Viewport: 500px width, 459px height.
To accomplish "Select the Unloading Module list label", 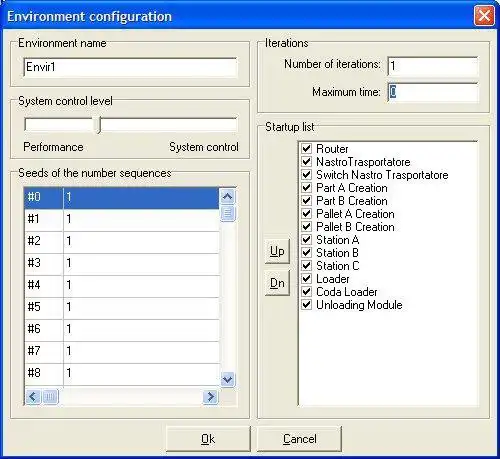I will (x=359, y=305).
